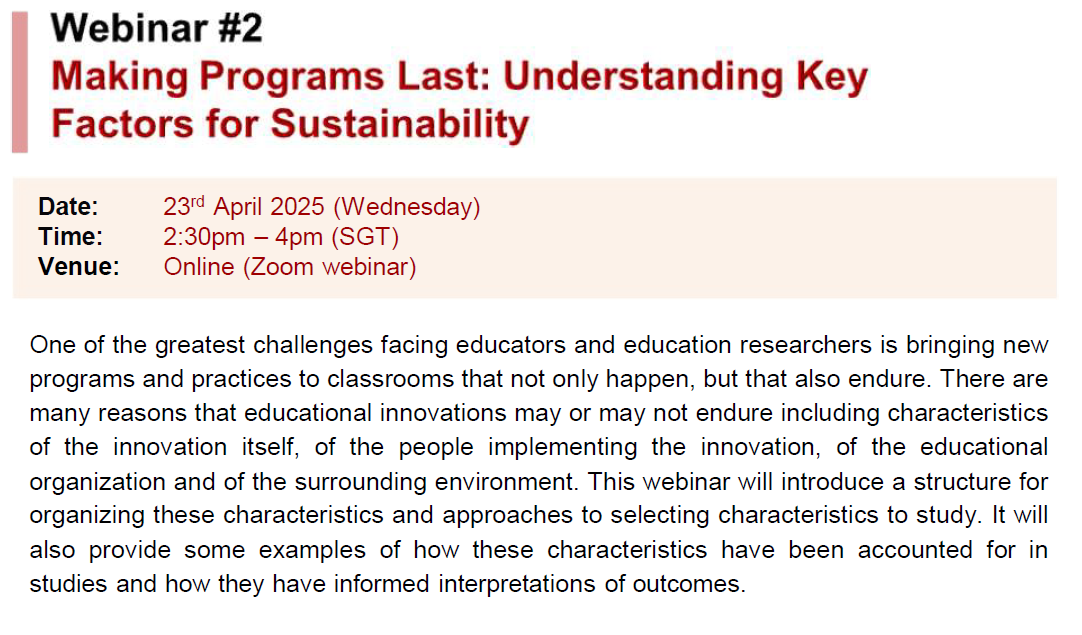Select the date "23rd April 2025"
This screenshot has width=1082, height=635.
(244, 207)
